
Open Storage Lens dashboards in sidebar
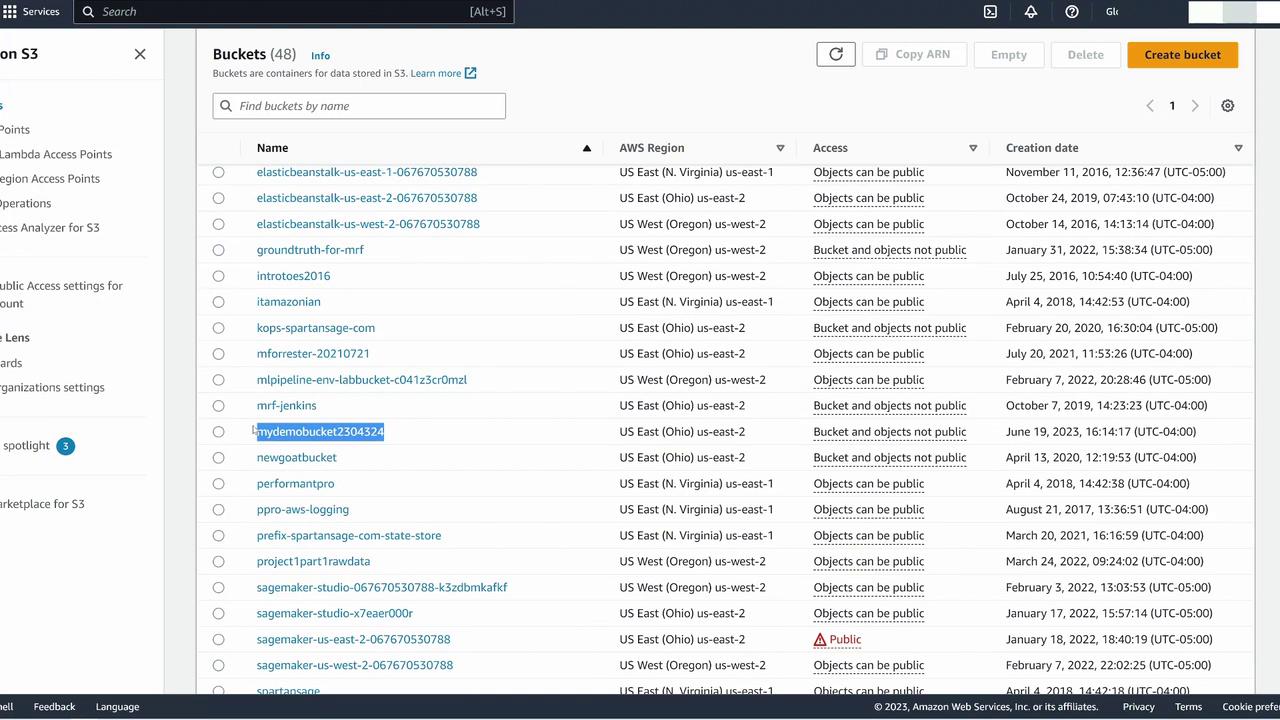tap(11, 363)
